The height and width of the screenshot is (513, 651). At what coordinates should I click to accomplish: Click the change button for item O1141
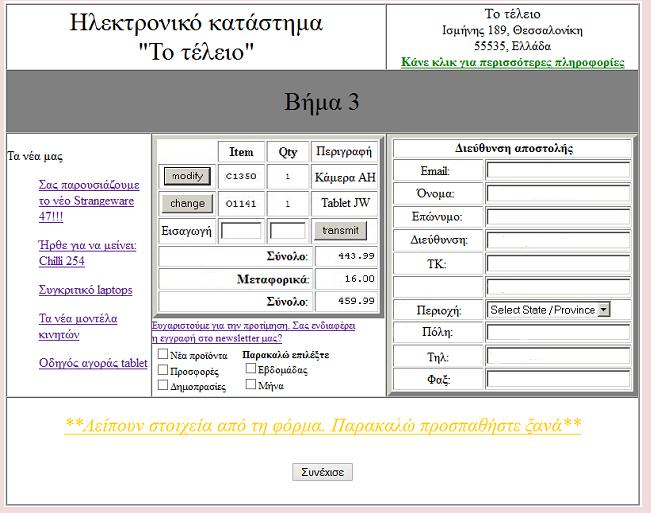(x=187, y=203)
